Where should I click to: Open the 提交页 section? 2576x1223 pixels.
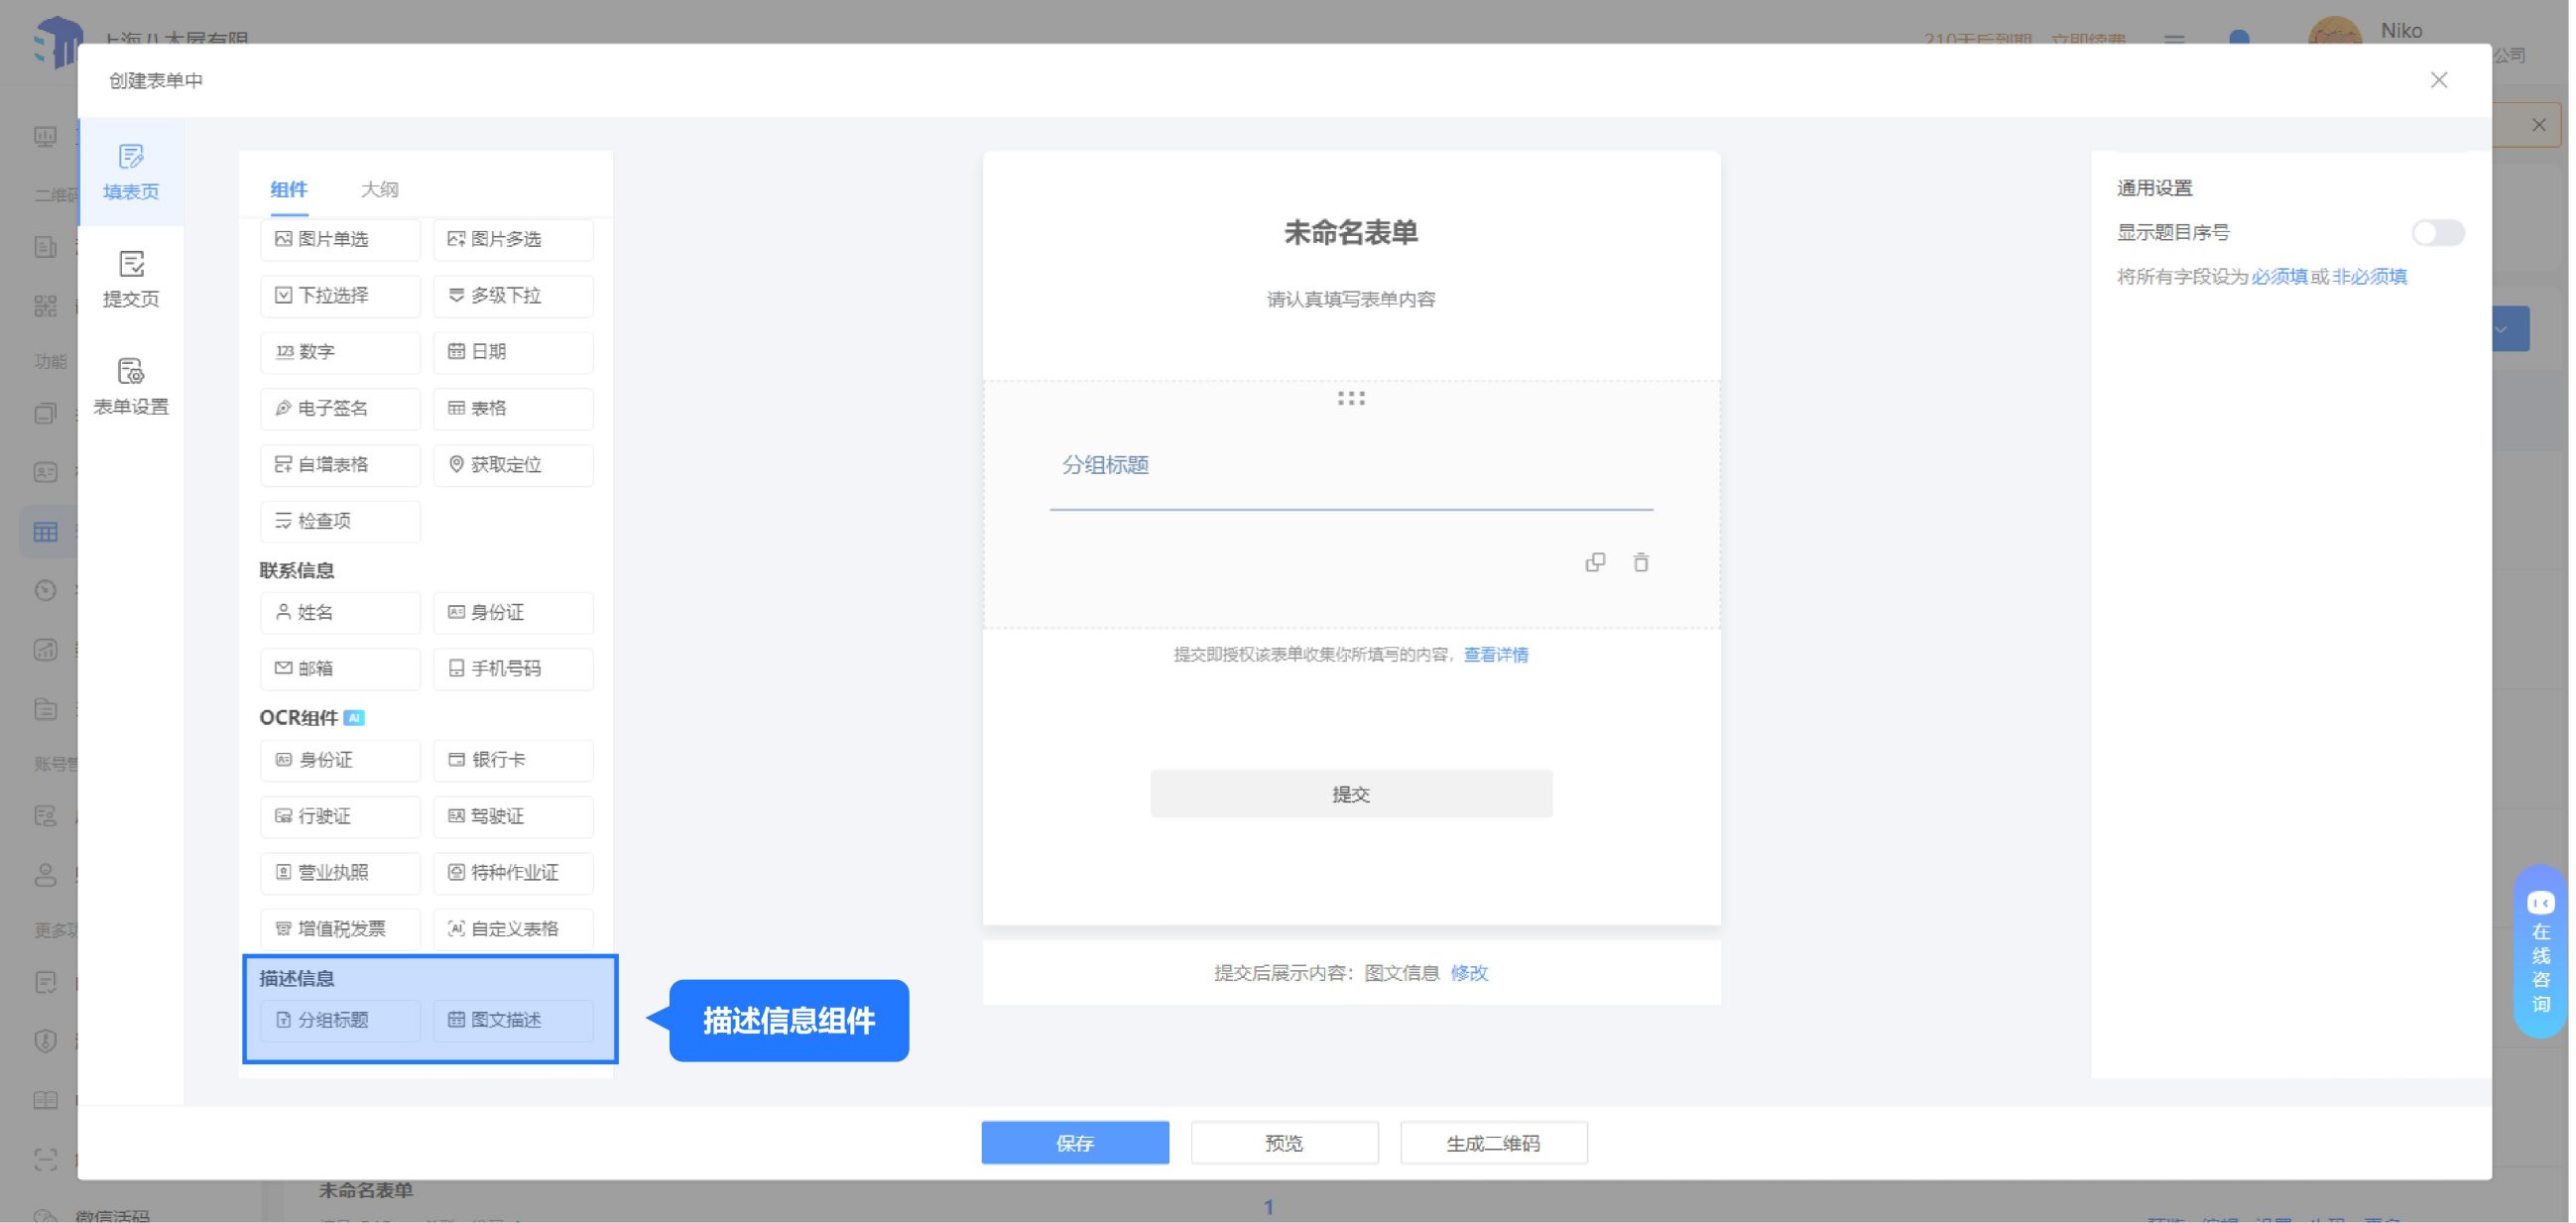point(131,279)
